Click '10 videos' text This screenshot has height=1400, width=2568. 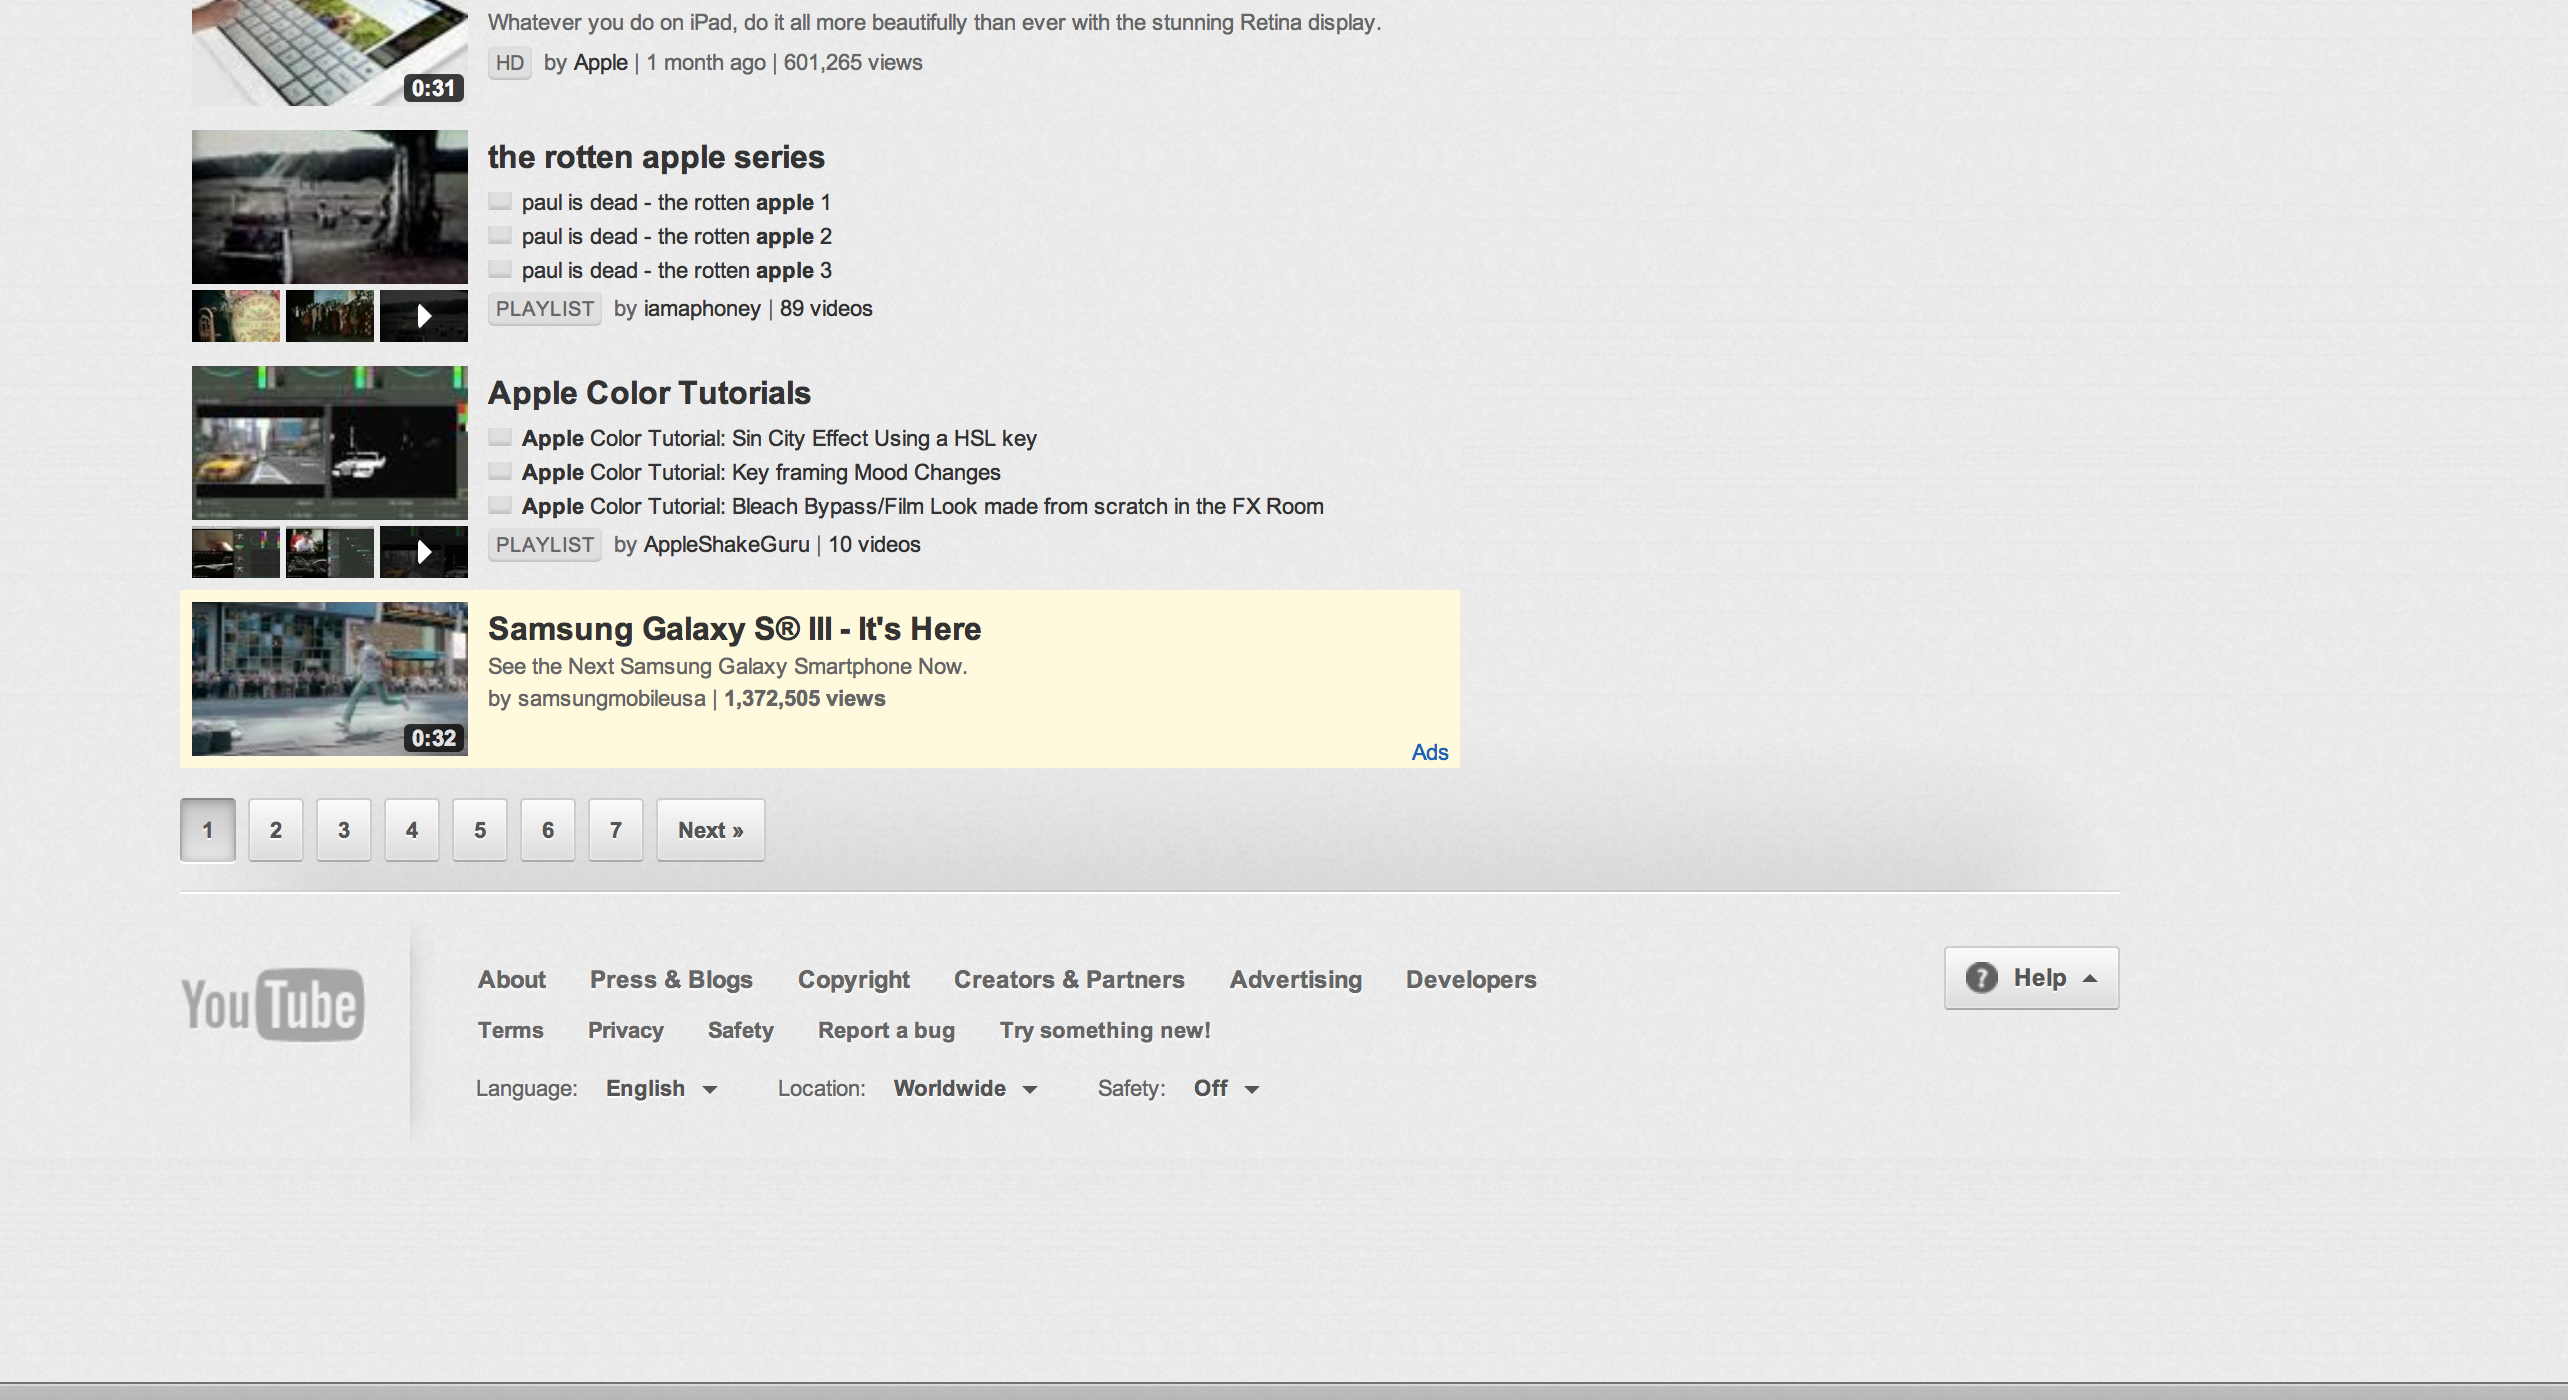(874, 544)
